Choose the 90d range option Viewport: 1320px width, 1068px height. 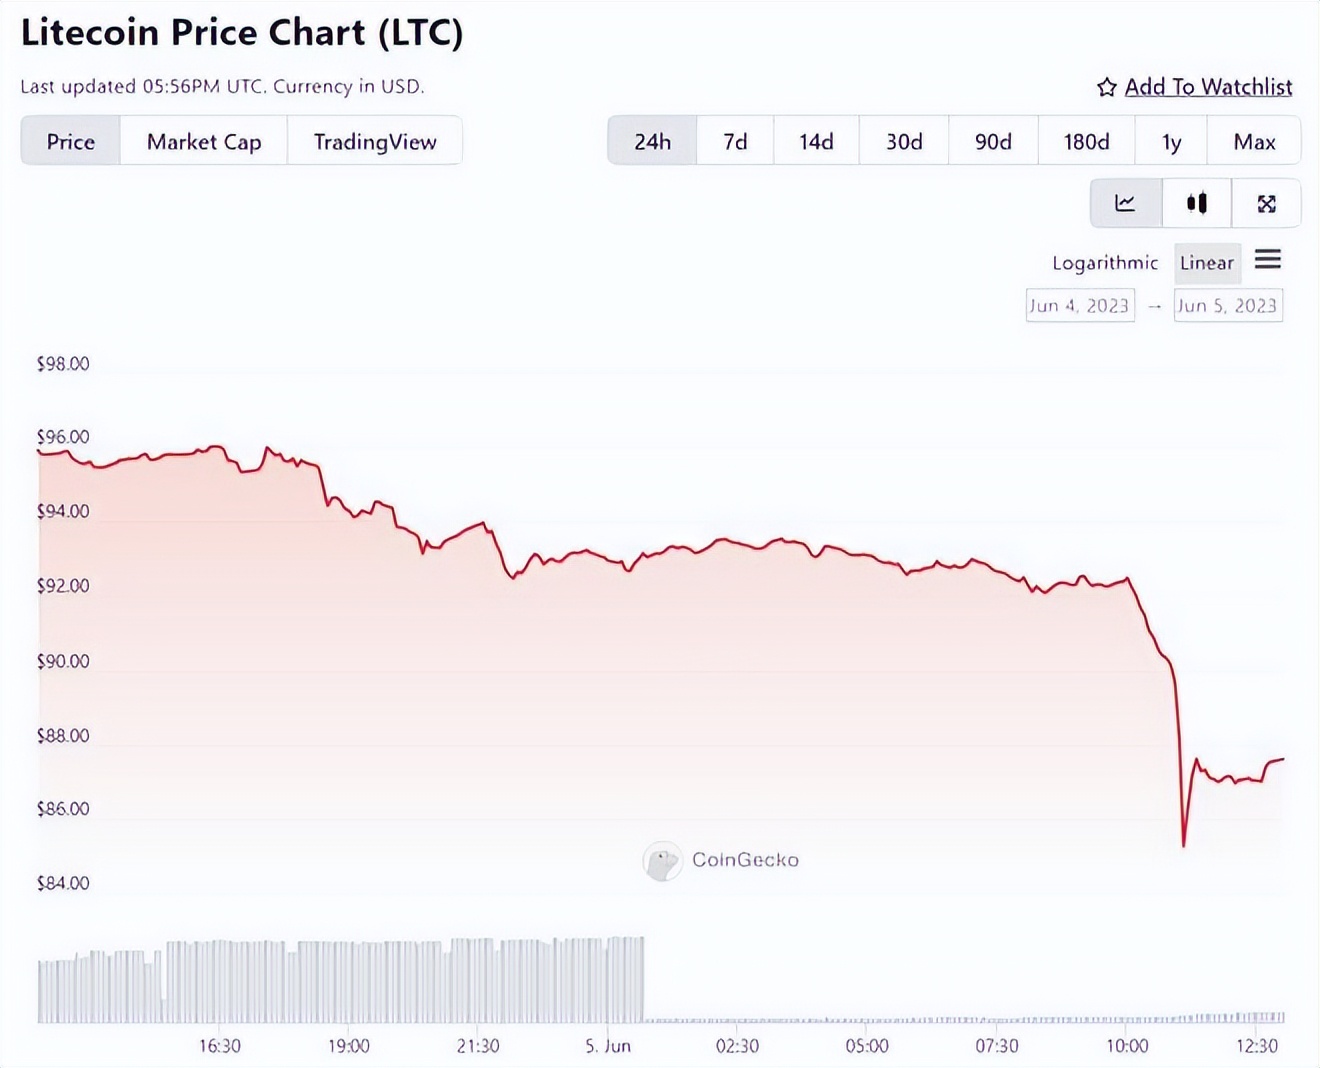pyautogui.click(x=992, y=141)
